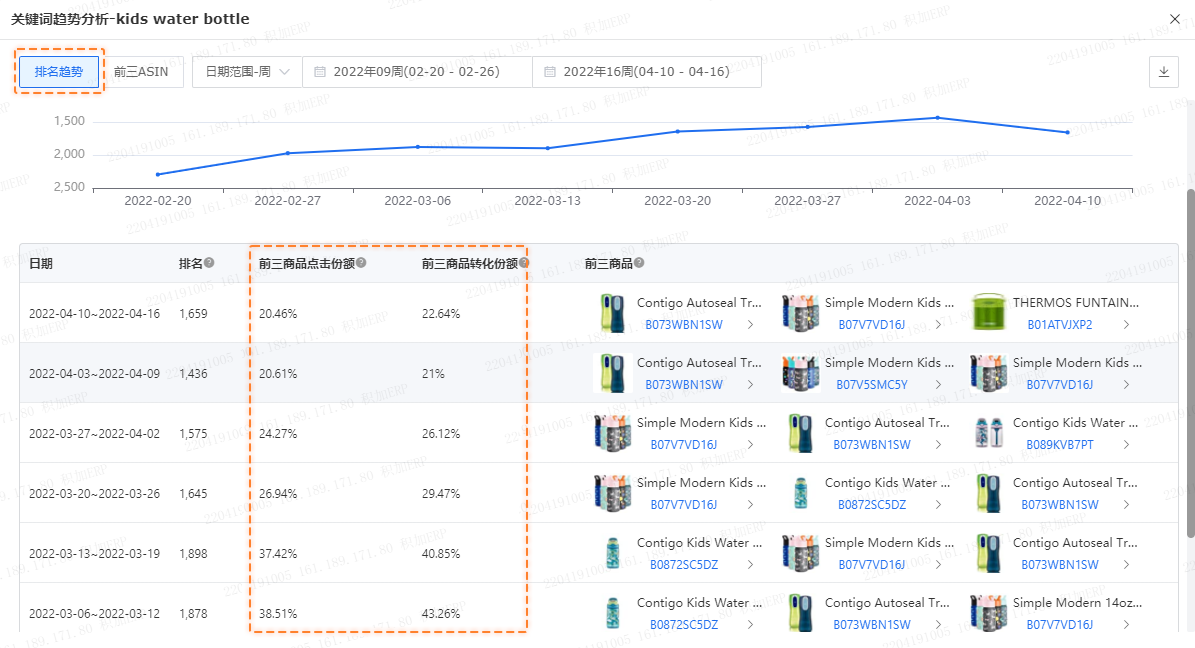Click help icon next to 前三商品转化份额
The width and height of the screenshot is (1195, 648).
pyautogui.click(x=524, y=262)
